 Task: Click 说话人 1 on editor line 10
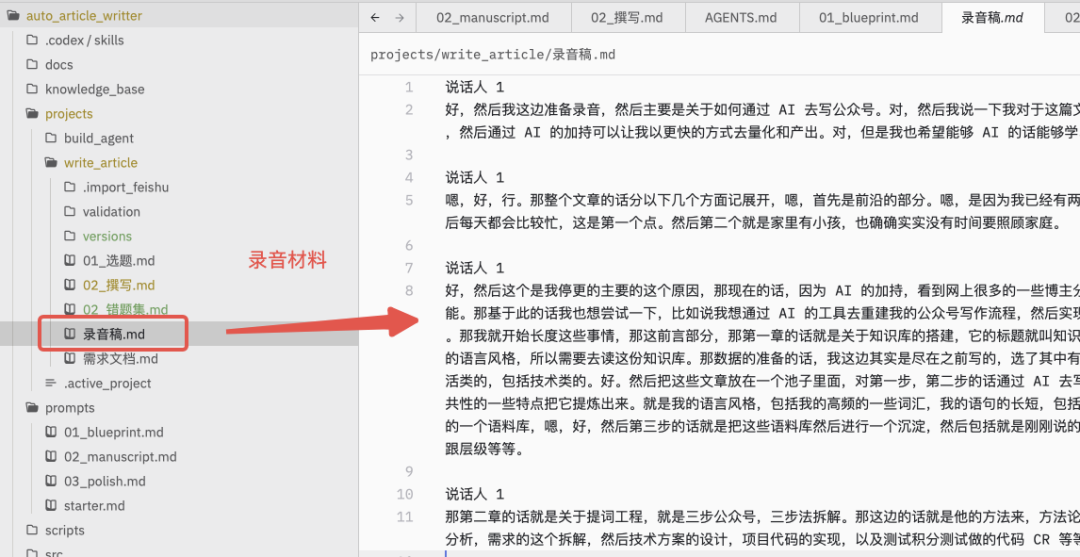tap(475, 494)
